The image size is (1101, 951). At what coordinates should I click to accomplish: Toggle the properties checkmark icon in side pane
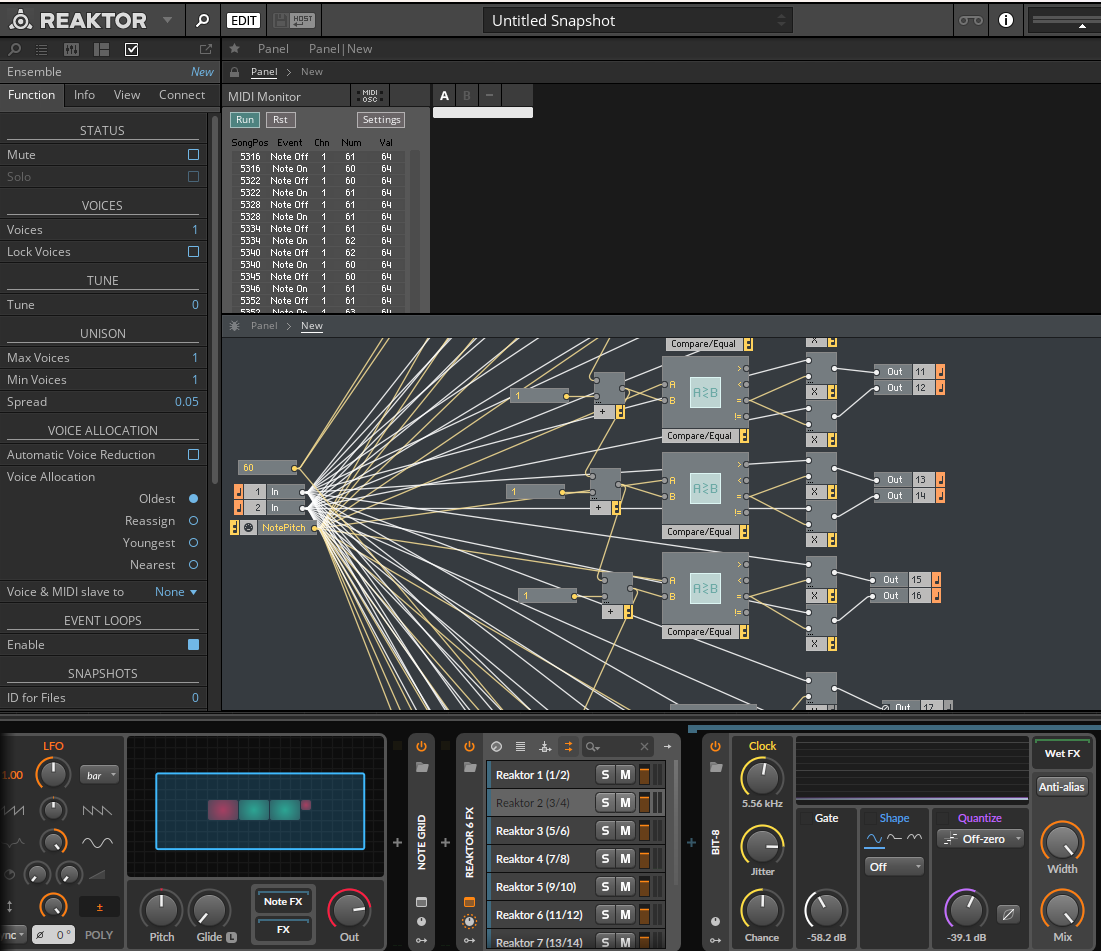pyautogui.click(x=131, y=49)
